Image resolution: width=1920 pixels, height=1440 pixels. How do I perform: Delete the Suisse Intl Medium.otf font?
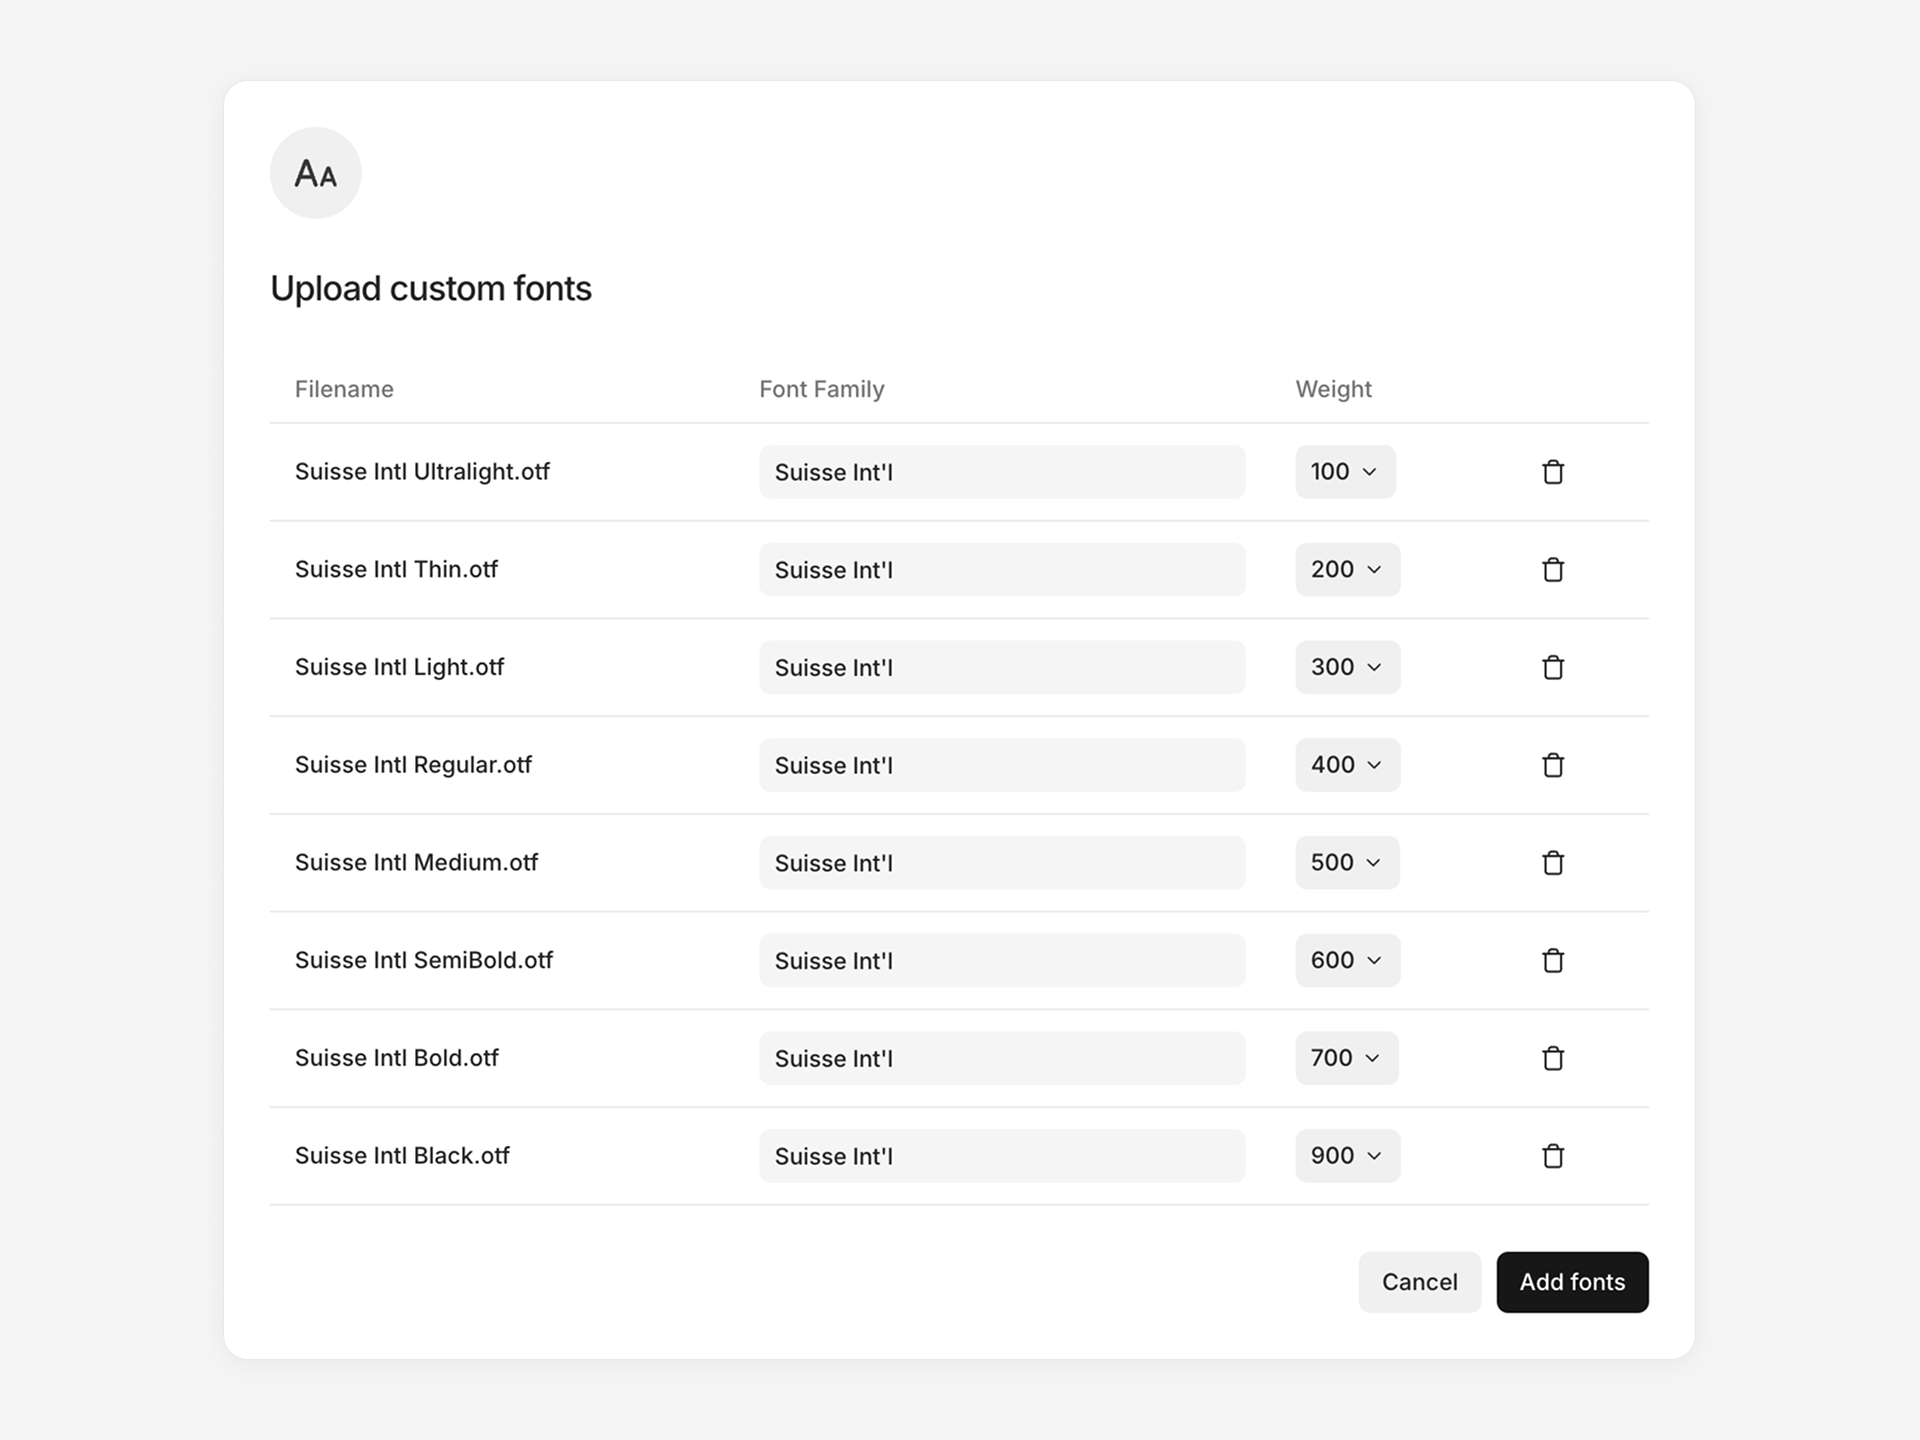point(1553,862)
